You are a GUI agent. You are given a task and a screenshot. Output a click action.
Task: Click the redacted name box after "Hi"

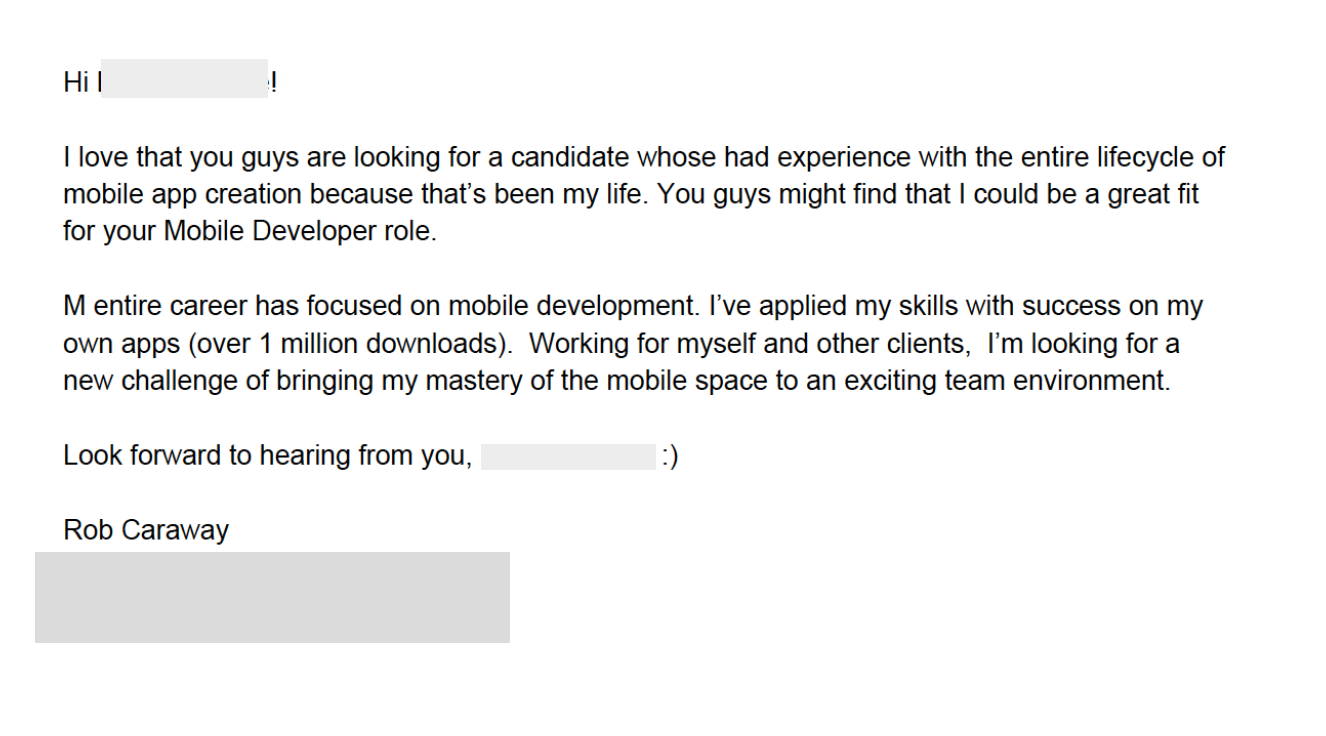point(184,79)
